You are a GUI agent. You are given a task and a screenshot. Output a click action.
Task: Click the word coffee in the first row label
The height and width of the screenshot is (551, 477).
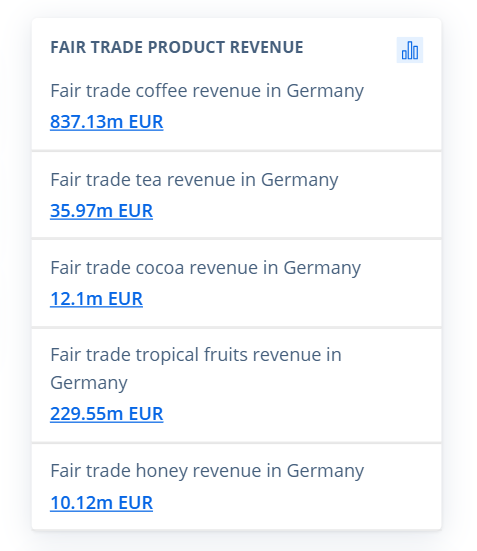[x=161, y=90]
